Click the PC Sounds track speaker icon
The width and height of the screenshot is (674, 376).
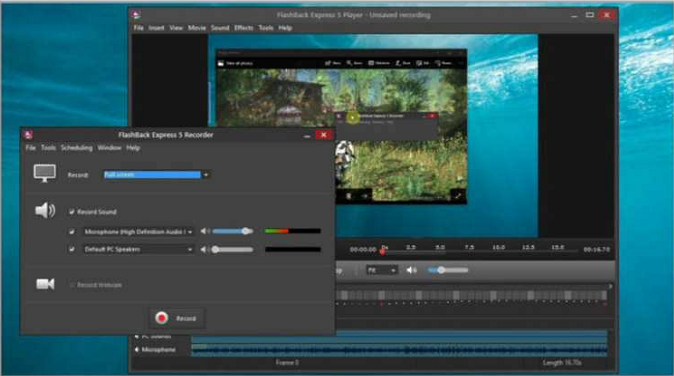(137, 336)
